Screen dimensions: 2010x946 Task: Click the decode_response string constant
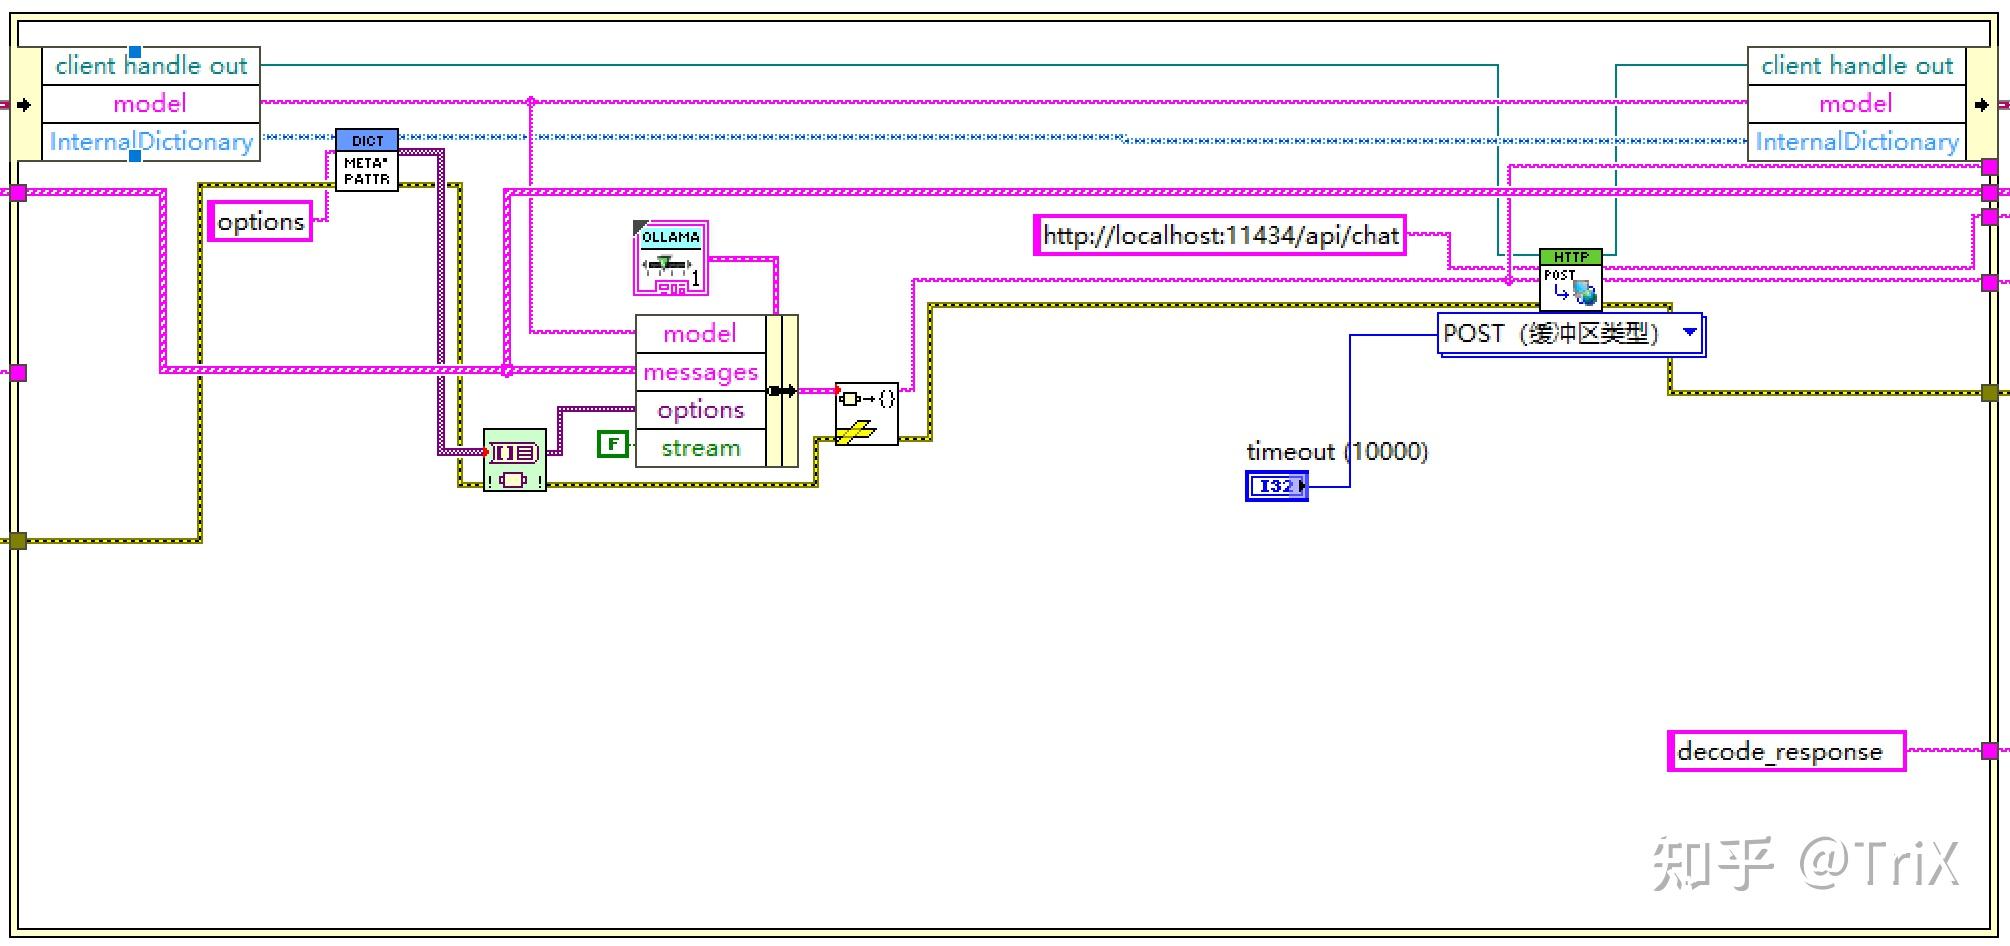pyautogui.click(x=1786, y=751)
